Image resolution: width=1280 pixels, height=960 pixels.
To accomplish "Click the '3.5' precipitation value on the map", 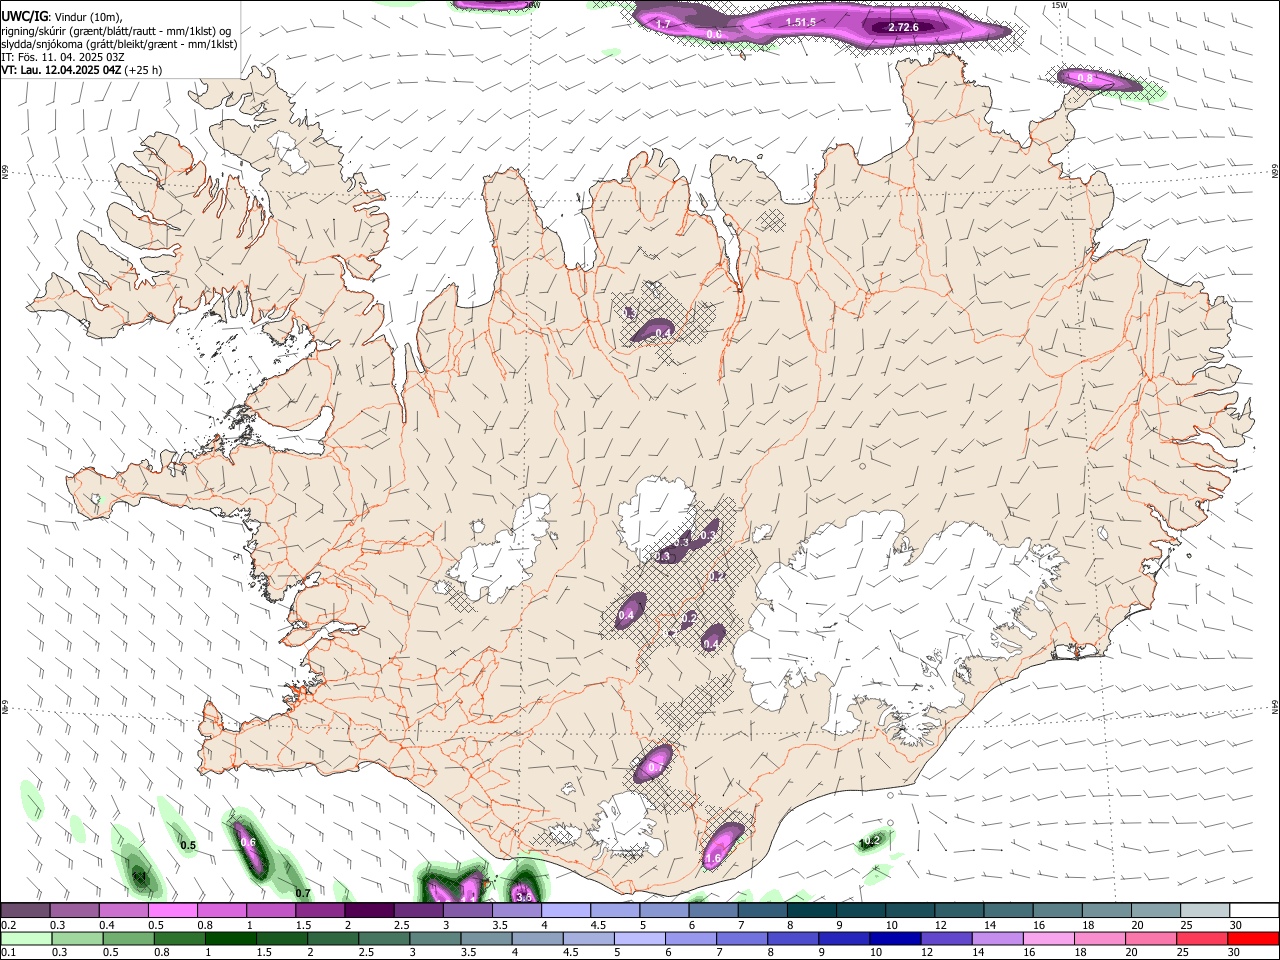I will pos(523,897).
